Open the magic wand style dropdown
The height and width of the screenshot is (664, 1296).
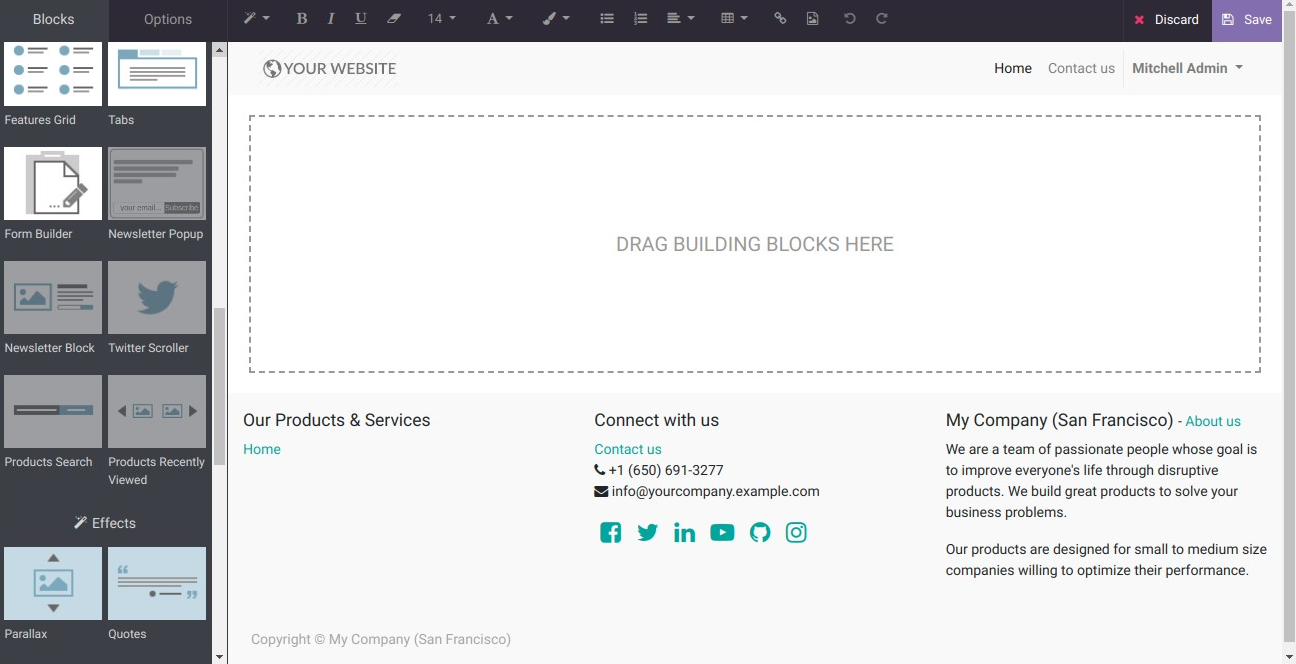(256, 19)
